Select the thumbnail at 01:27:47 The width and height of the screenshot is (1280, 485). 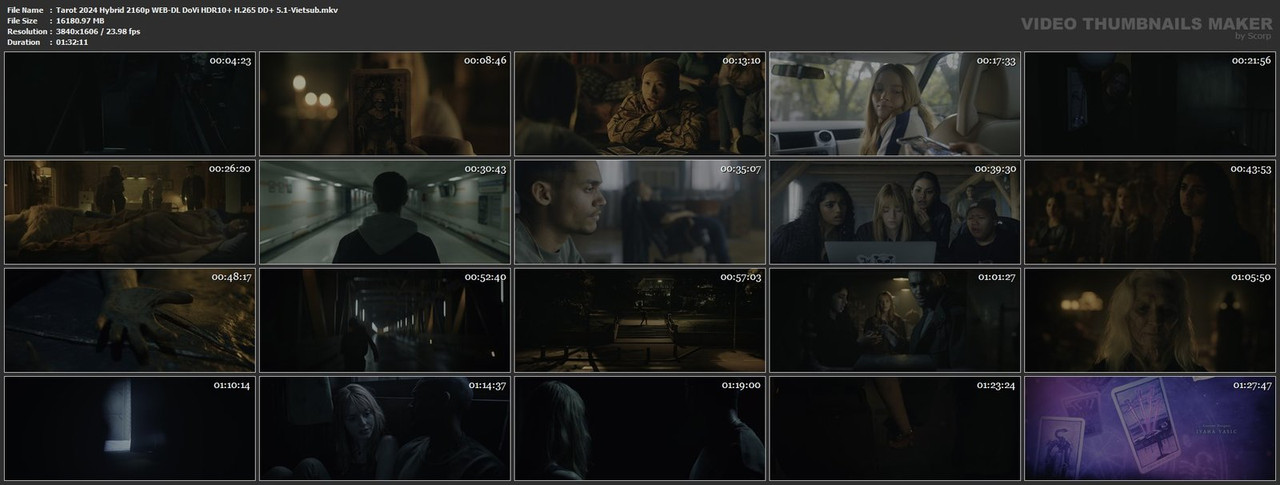coord(1150,428)
